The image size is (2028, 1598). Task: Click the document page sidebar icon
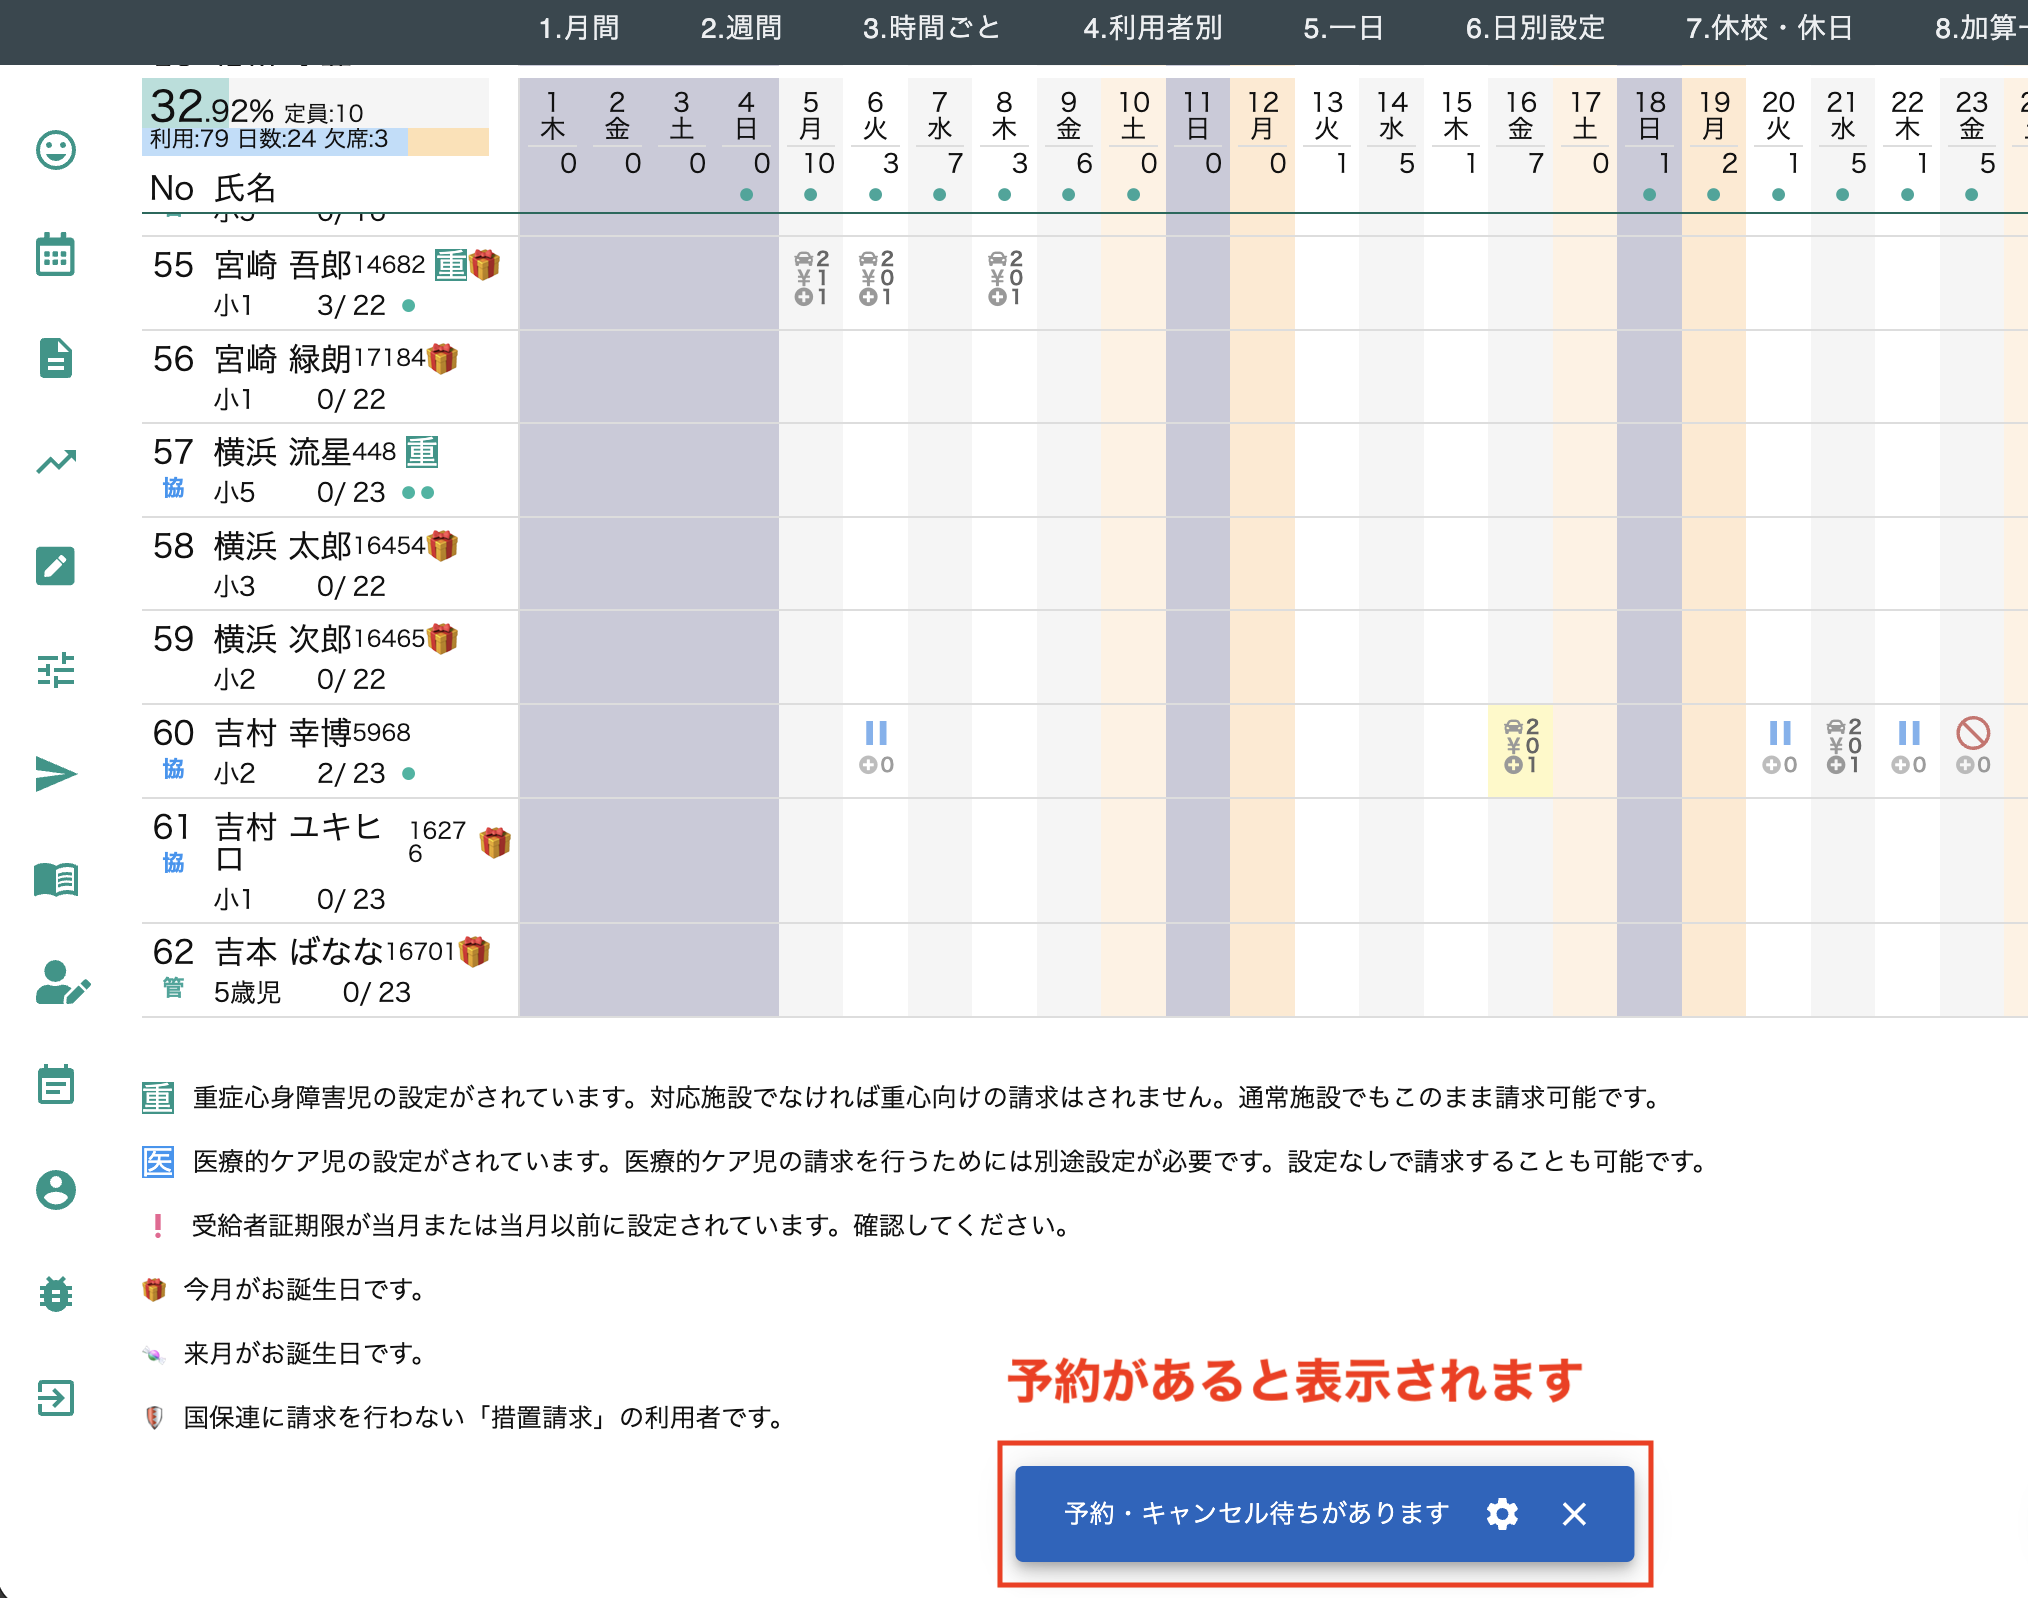point(56,358)
